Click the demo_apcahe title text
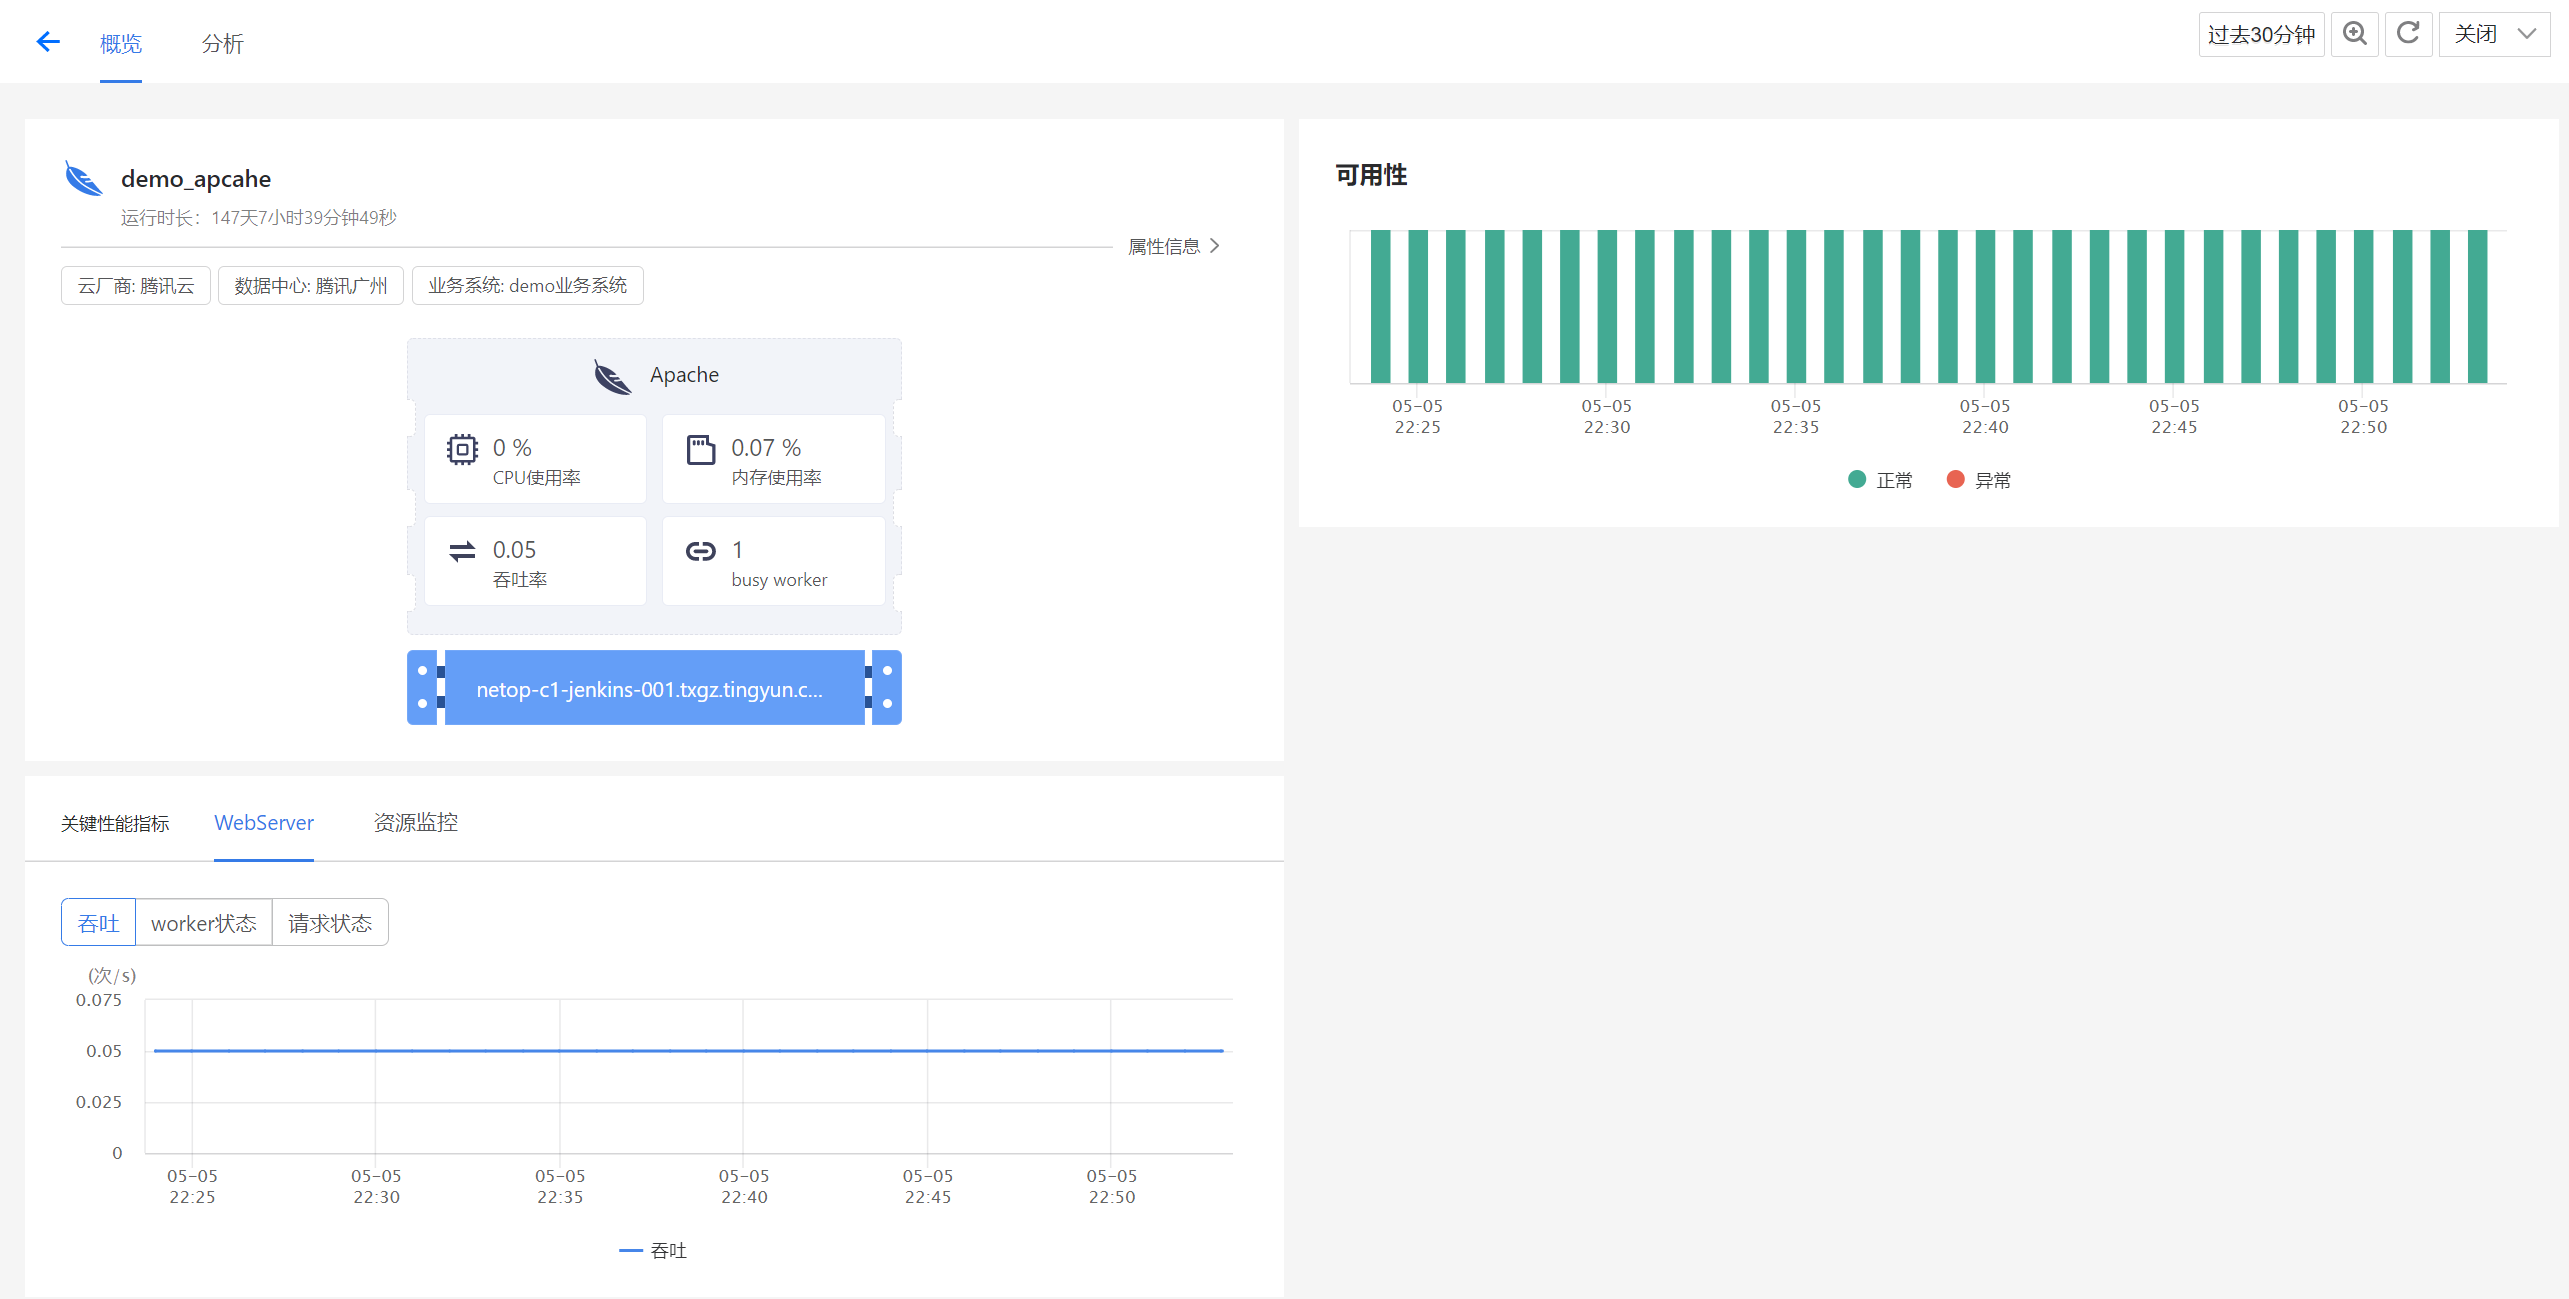Image resolution: width=2569 pixels, height=1299 pixels. [x=196, y=179]
